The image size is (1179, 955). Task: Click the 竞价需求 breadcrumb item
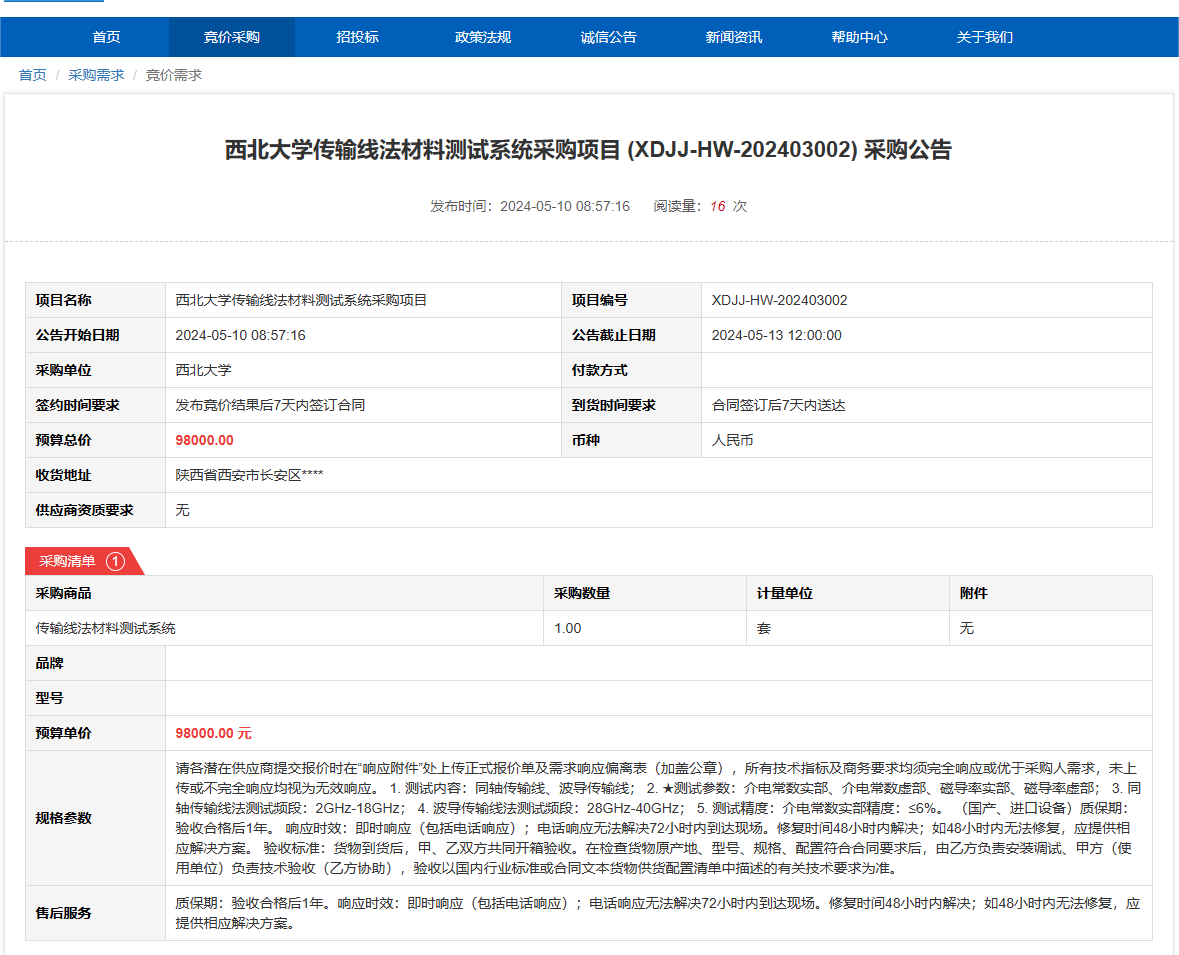pos(174,75)
